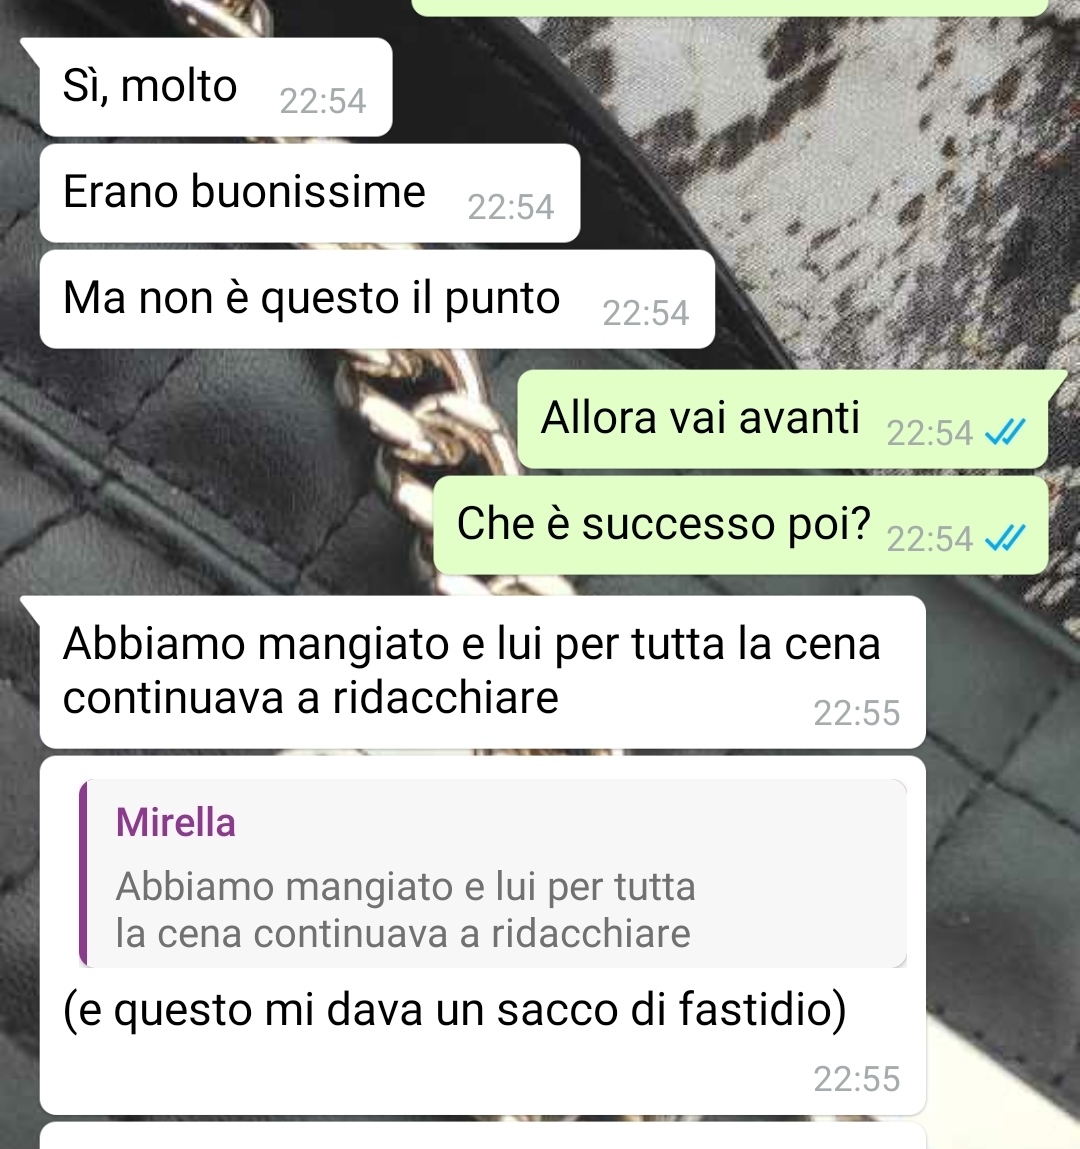The width and height of the screenshot is (1080, 1149).
Task: Open the quoted Mirella message preview
Action: point(493,873)
